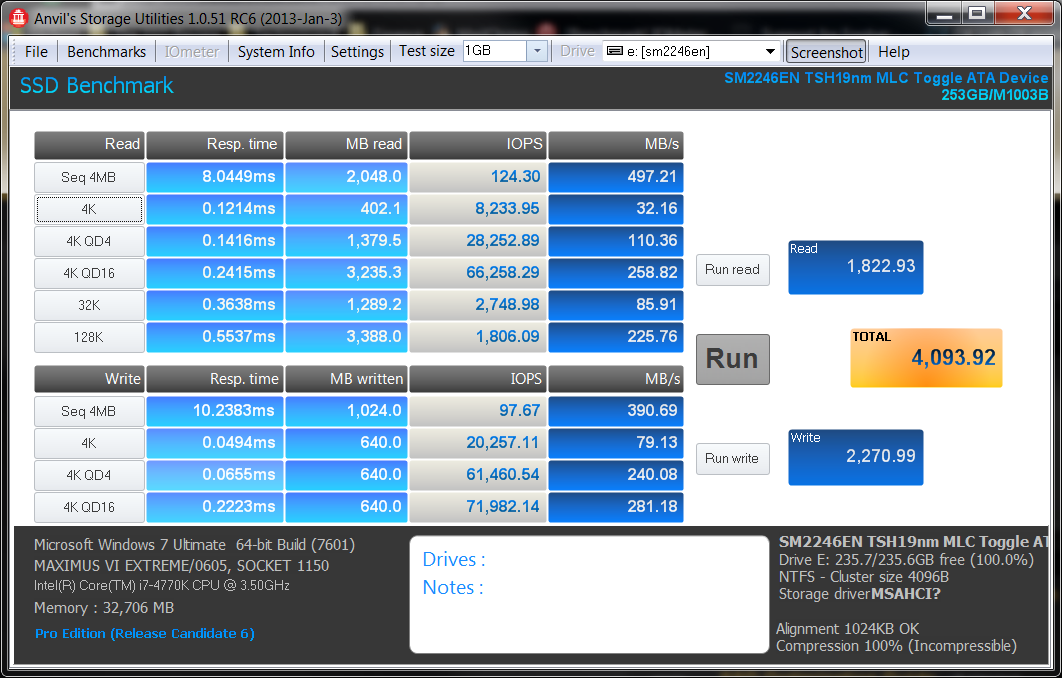Click the Screenshot button
The height and width of the screenshot is (678, 1062).
coord(826,52)
